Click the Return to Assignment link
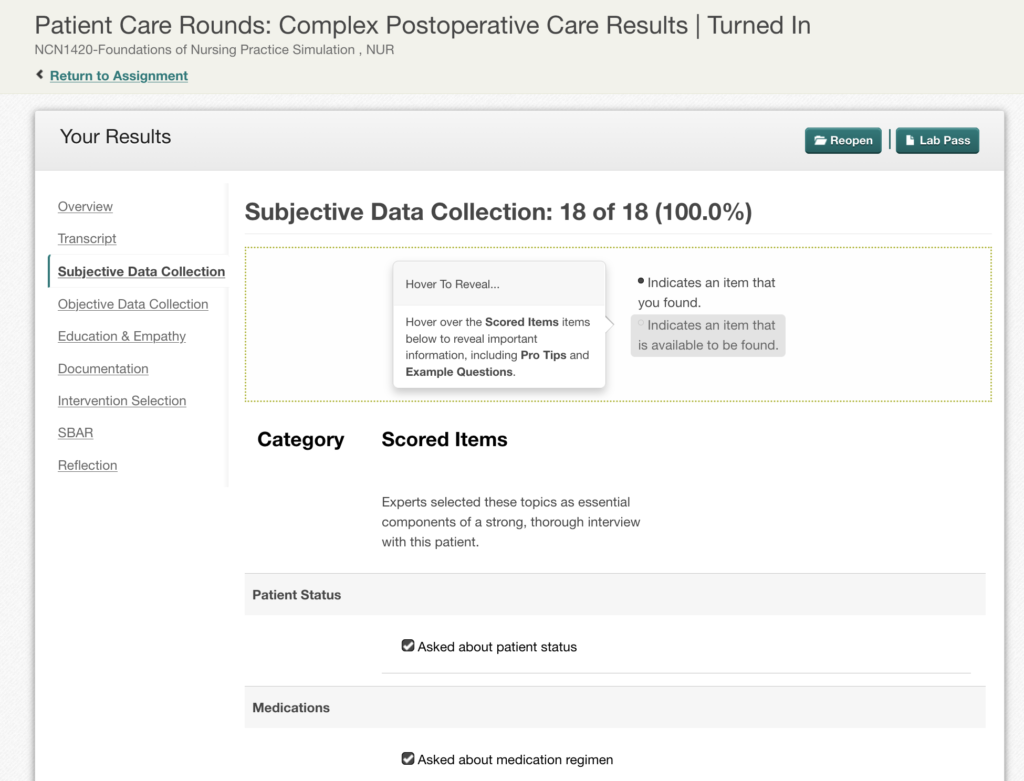This screenshot has width=1024, height=781. [119, 76]
